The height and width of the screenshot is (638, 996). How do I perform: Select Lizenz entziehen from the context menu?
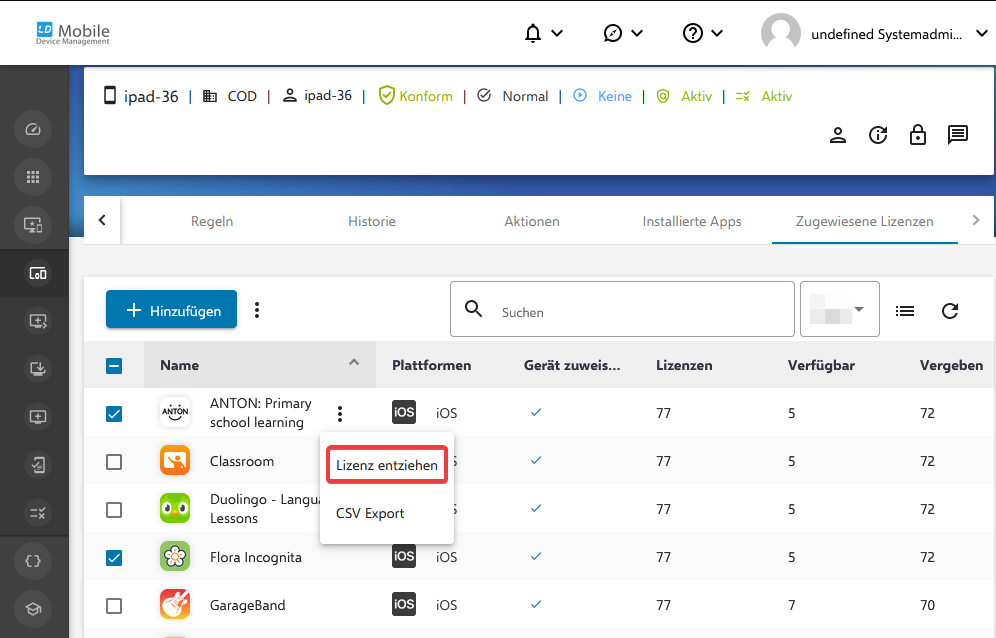click(387, 465)
